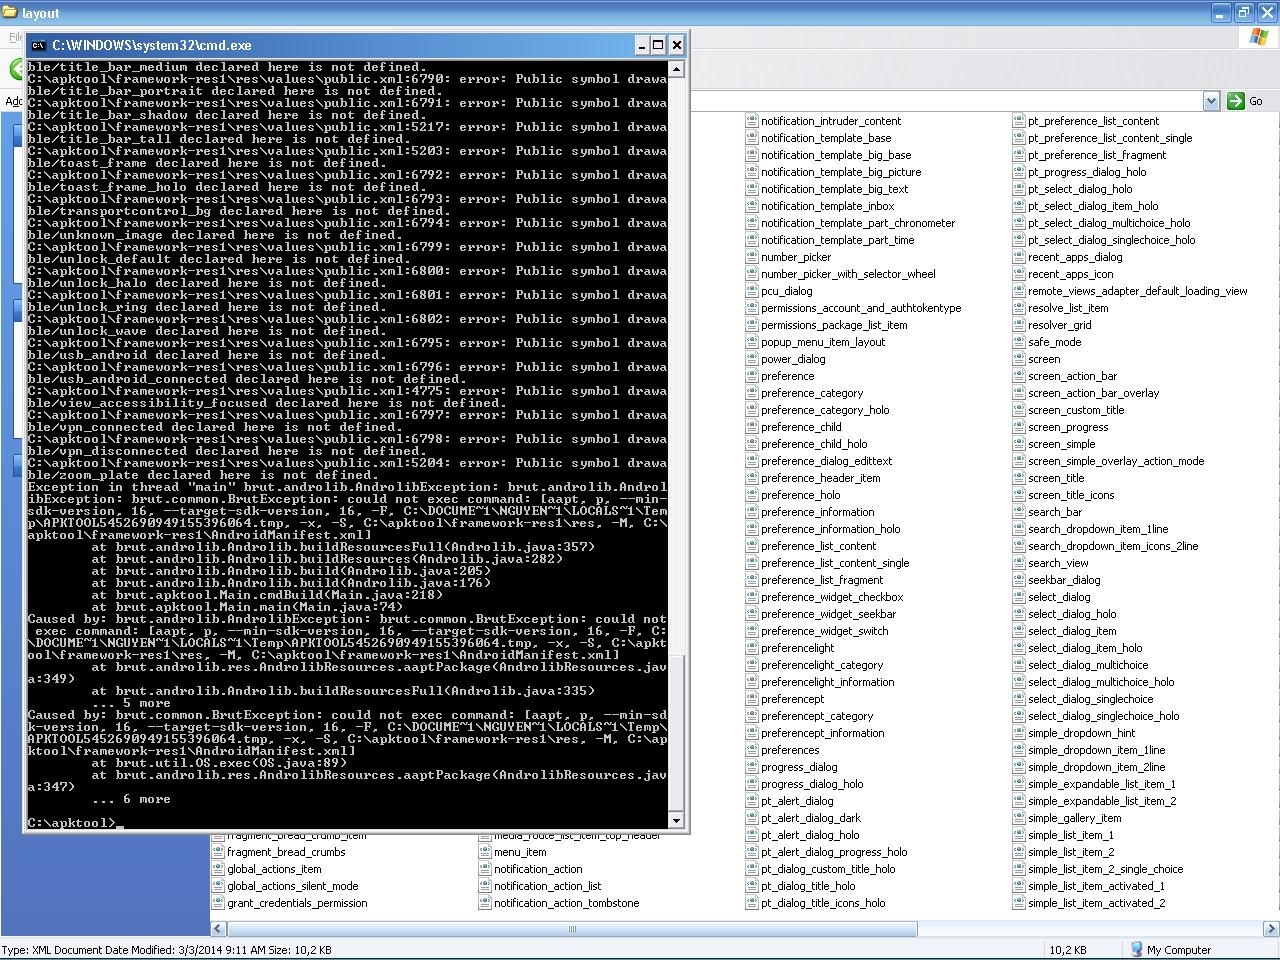Screen dimensions: 1280x960
Task: Click the file list horizontal scroll left arrow
Action: (218, 929)
